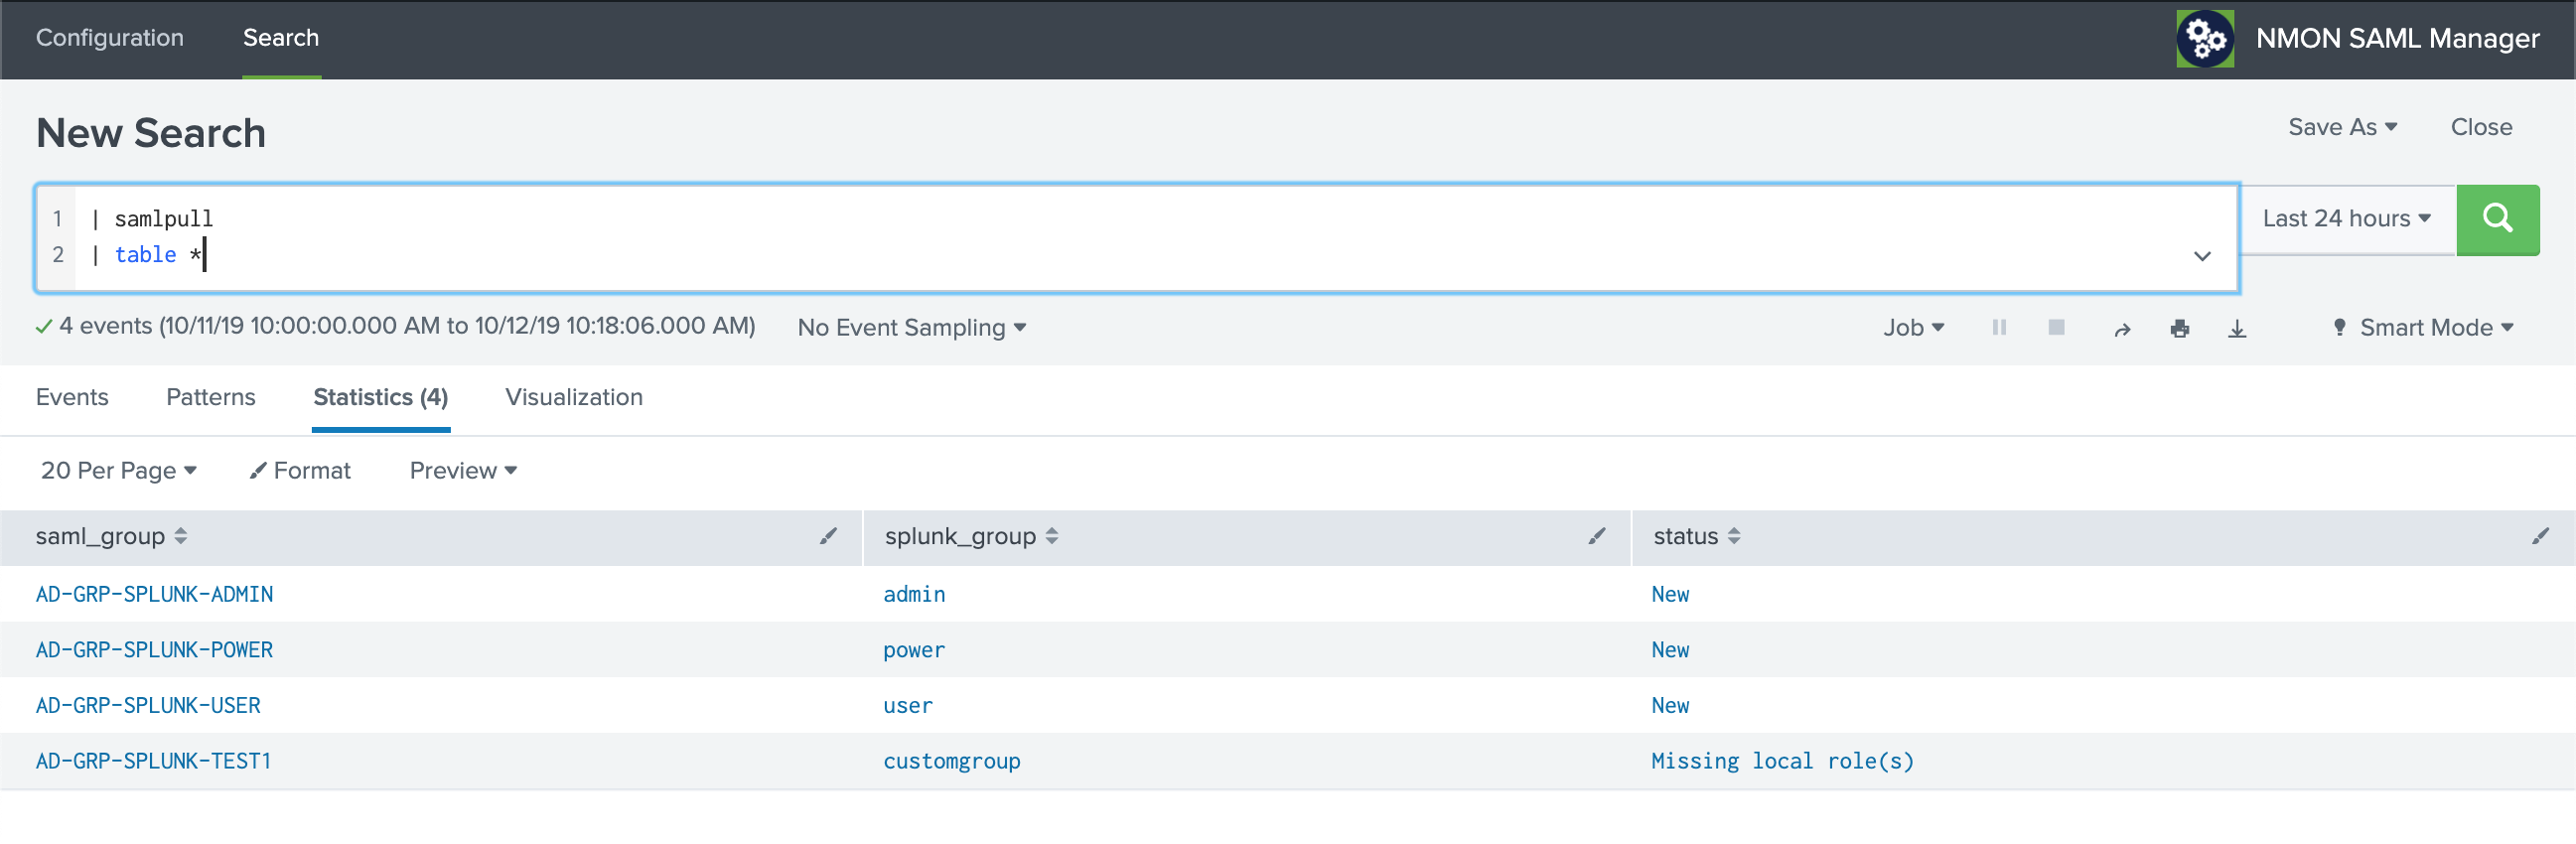This screenshot has height=844, width=2576.
Task: Expand the search bar editor chevron
Action: (x=2202, y=256)
